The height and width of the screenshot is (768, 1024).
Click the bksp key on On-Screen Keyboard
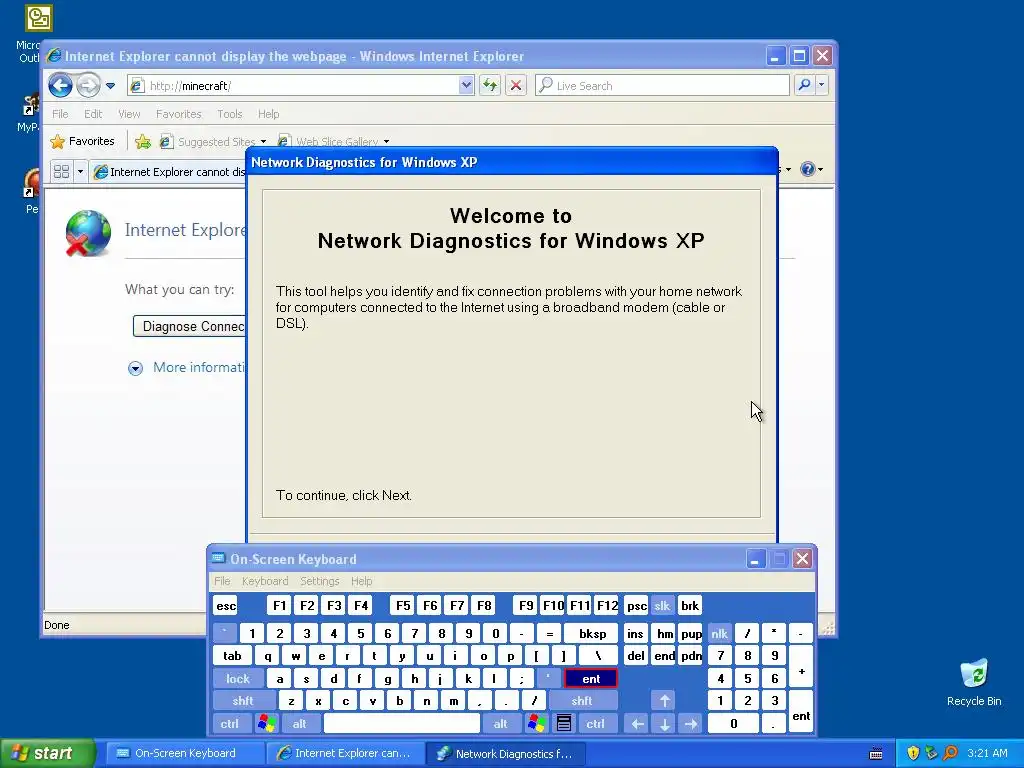click(592, 633)
